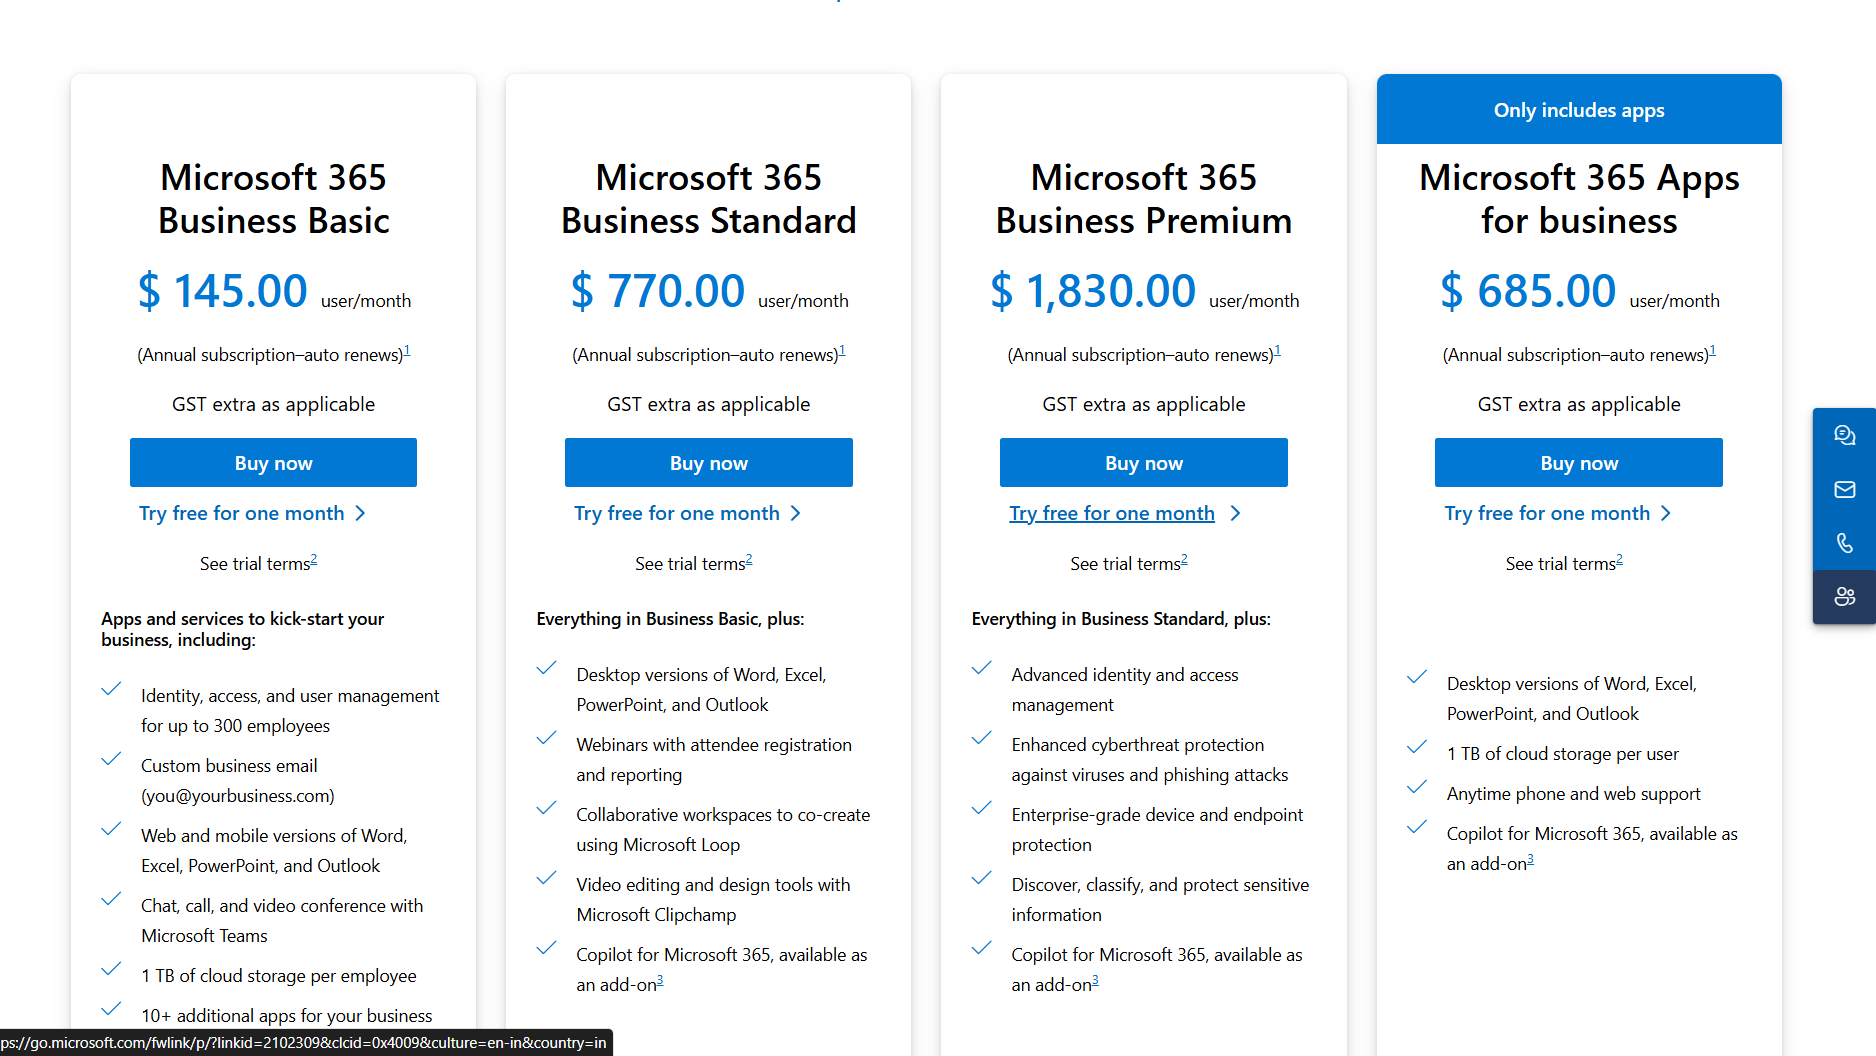Buy Microsoft 365 Business Premium now
Screen dimensions: 1876x1056
(1143, 463)
